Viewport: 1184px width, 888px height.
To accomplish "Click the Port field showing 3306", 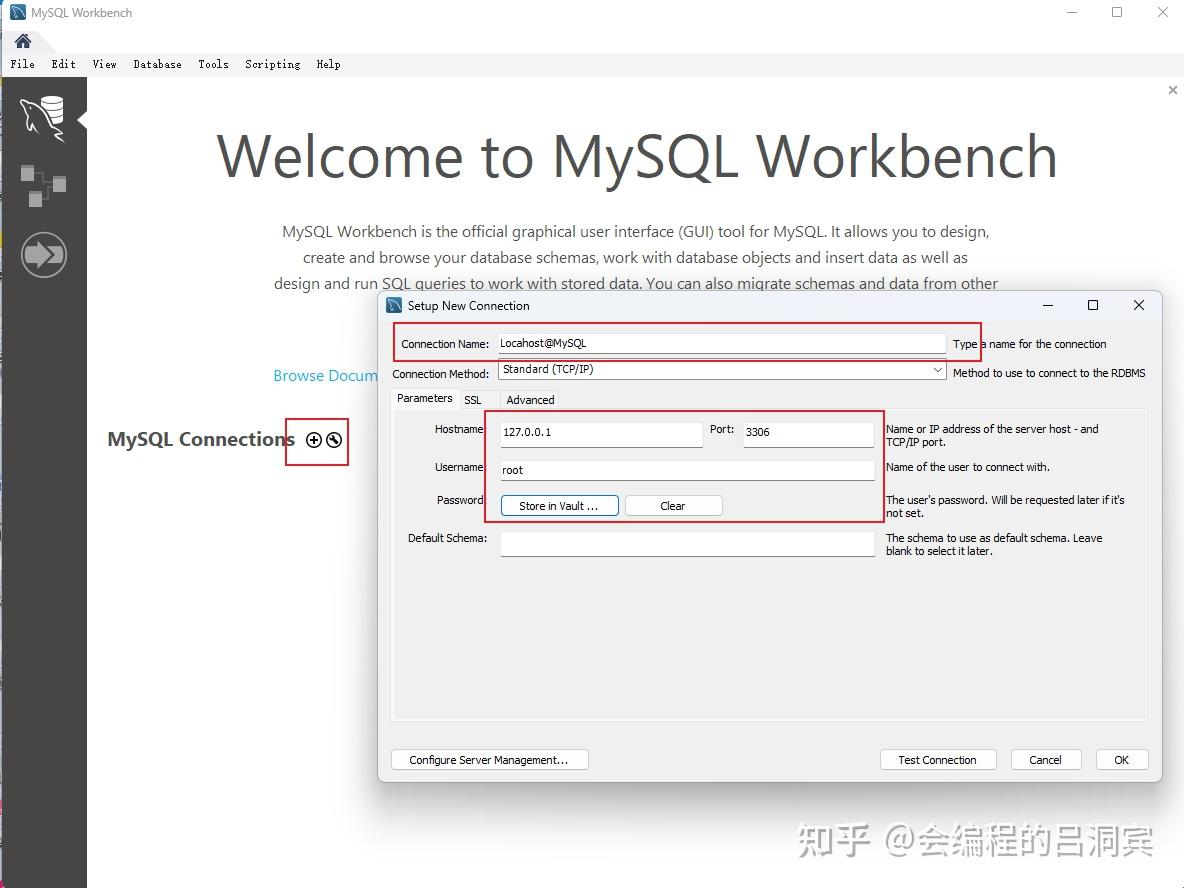I will click(809, 433).
